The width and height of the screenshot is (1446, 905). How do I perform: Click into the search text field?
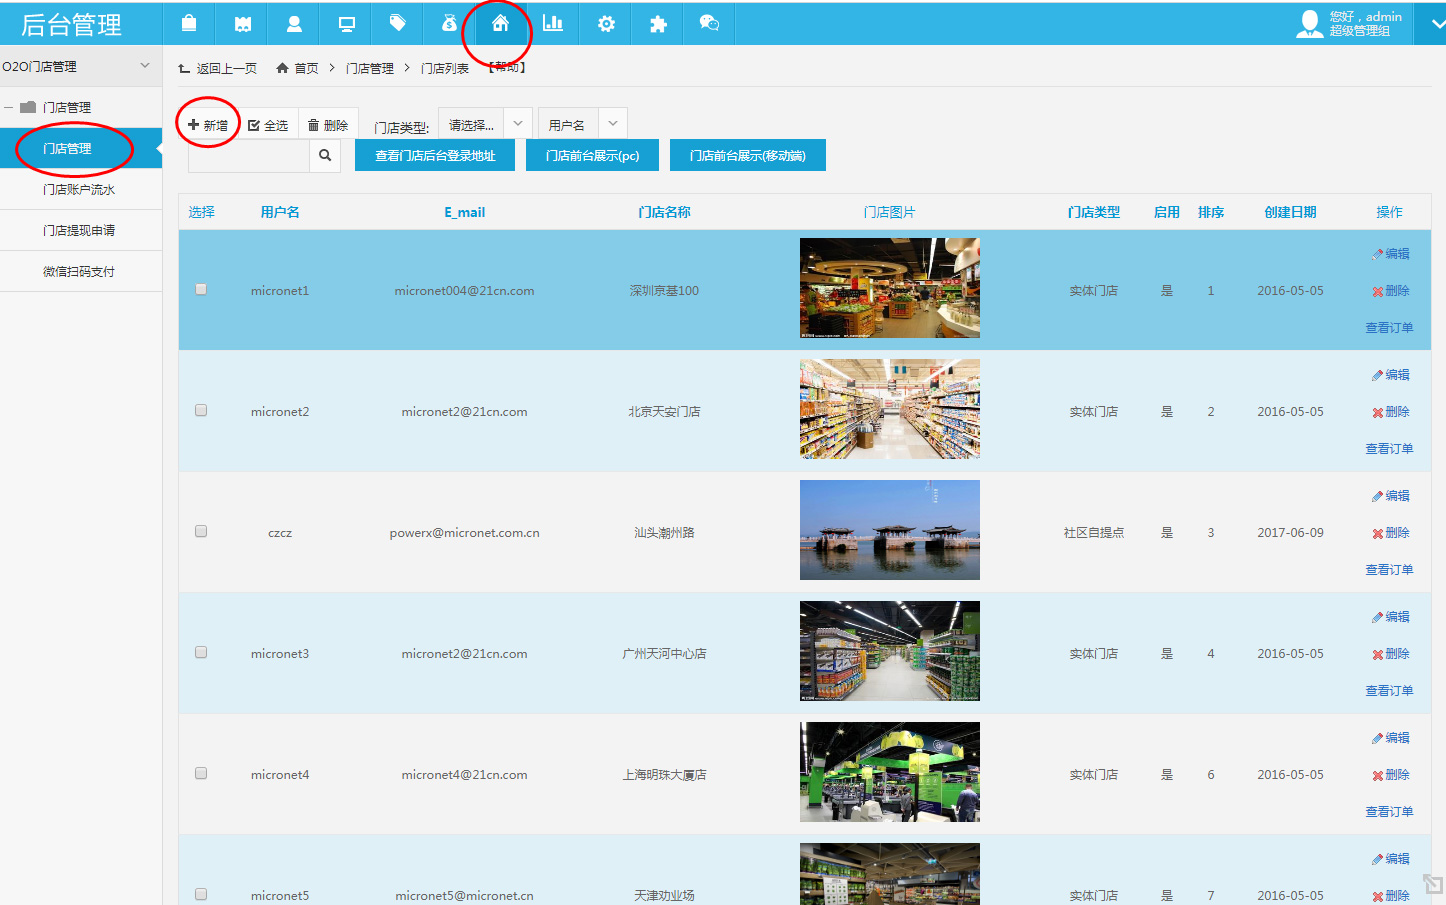click(x=249, y=155)
